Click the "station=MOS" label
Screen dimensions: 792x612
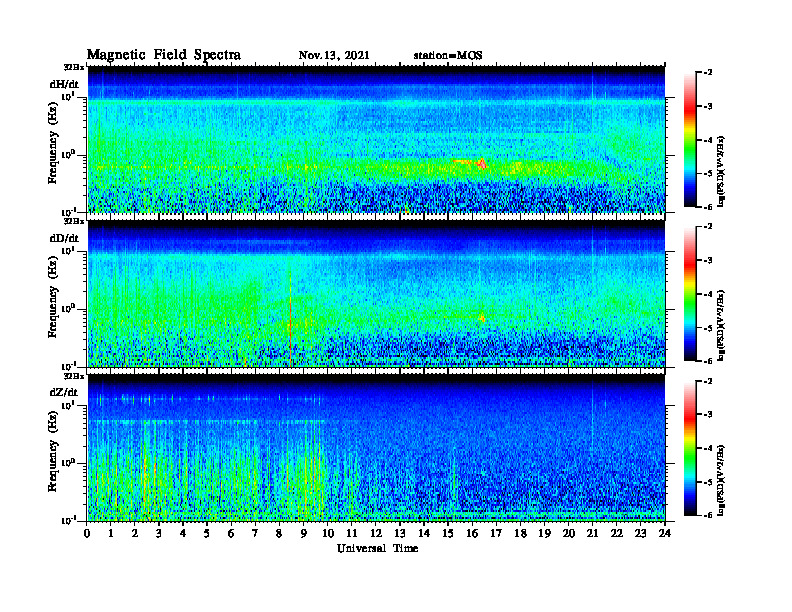point(448,55)
